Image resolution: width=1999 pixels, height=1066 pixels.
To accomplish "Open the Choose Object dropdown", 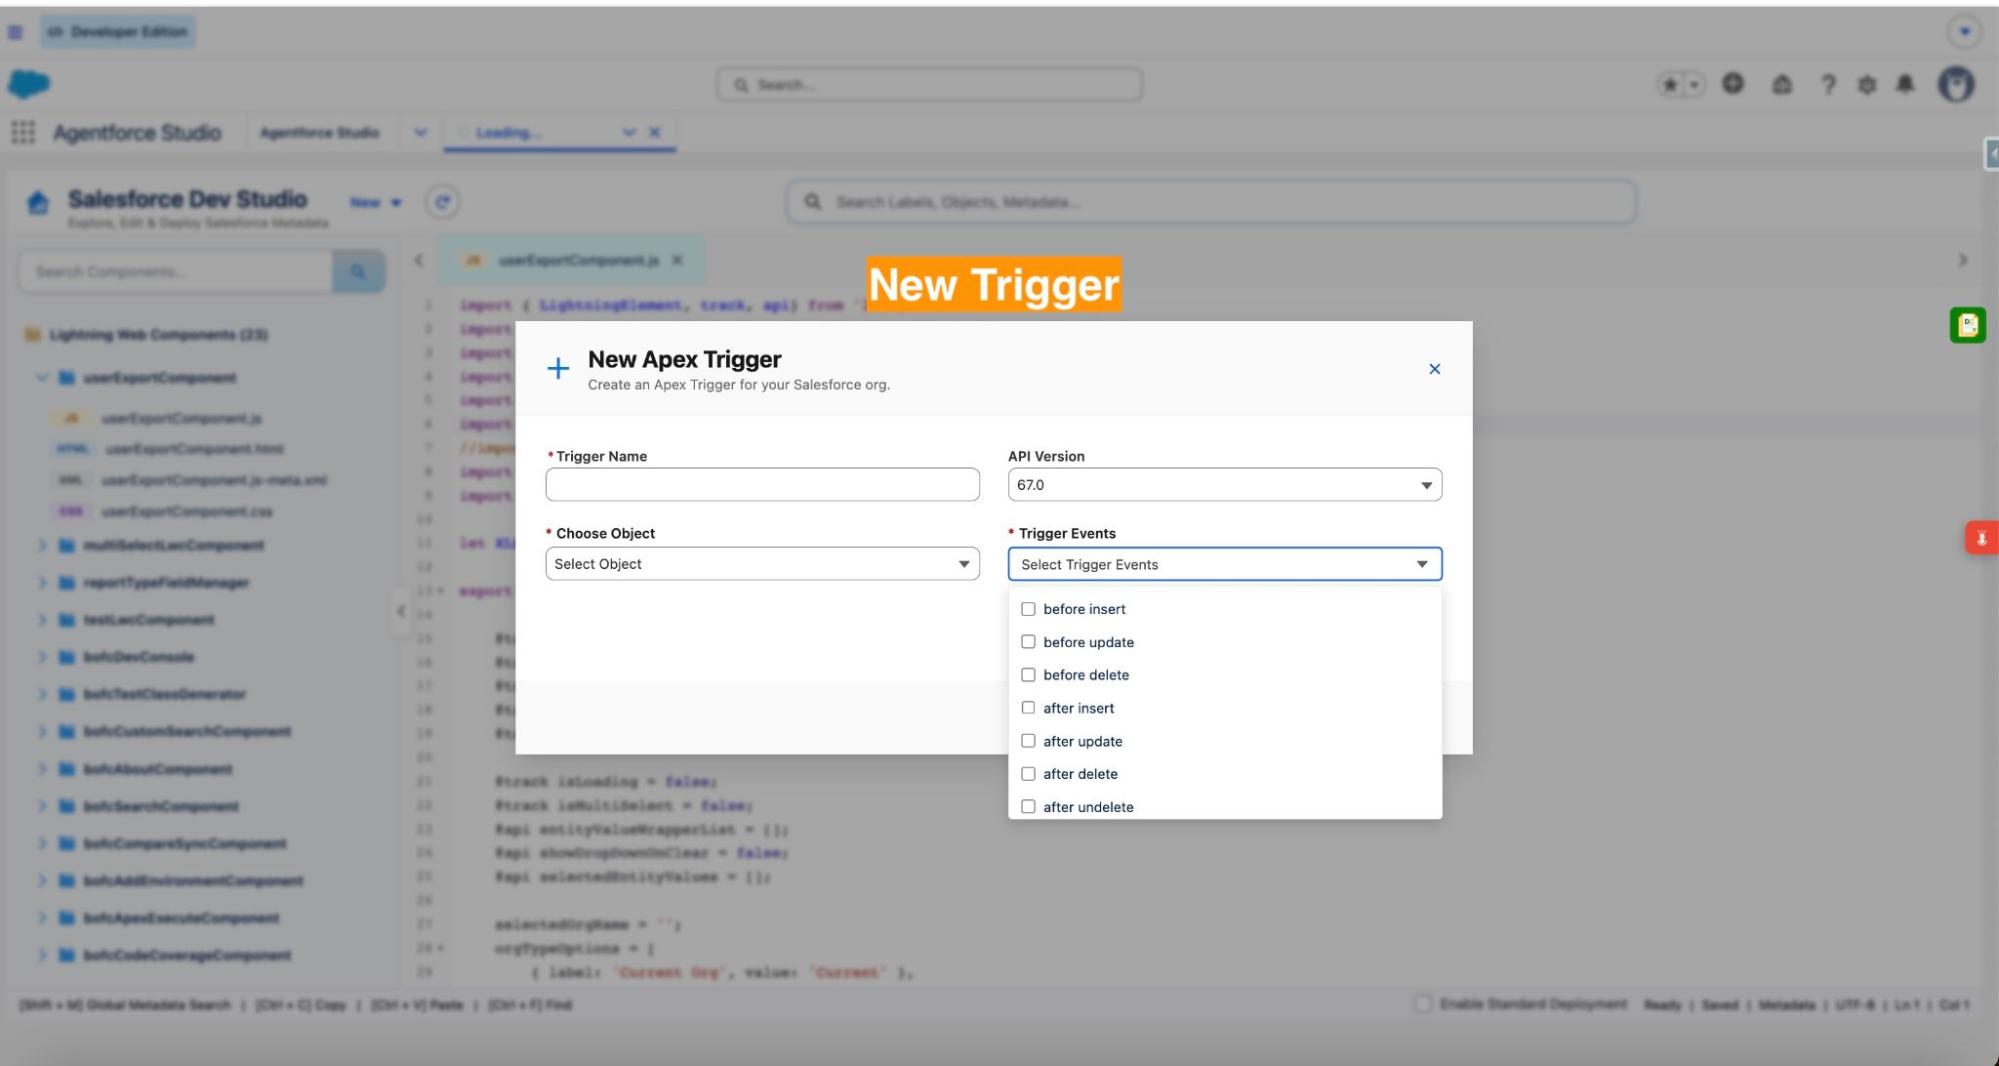I will click(x=762, y=564).
